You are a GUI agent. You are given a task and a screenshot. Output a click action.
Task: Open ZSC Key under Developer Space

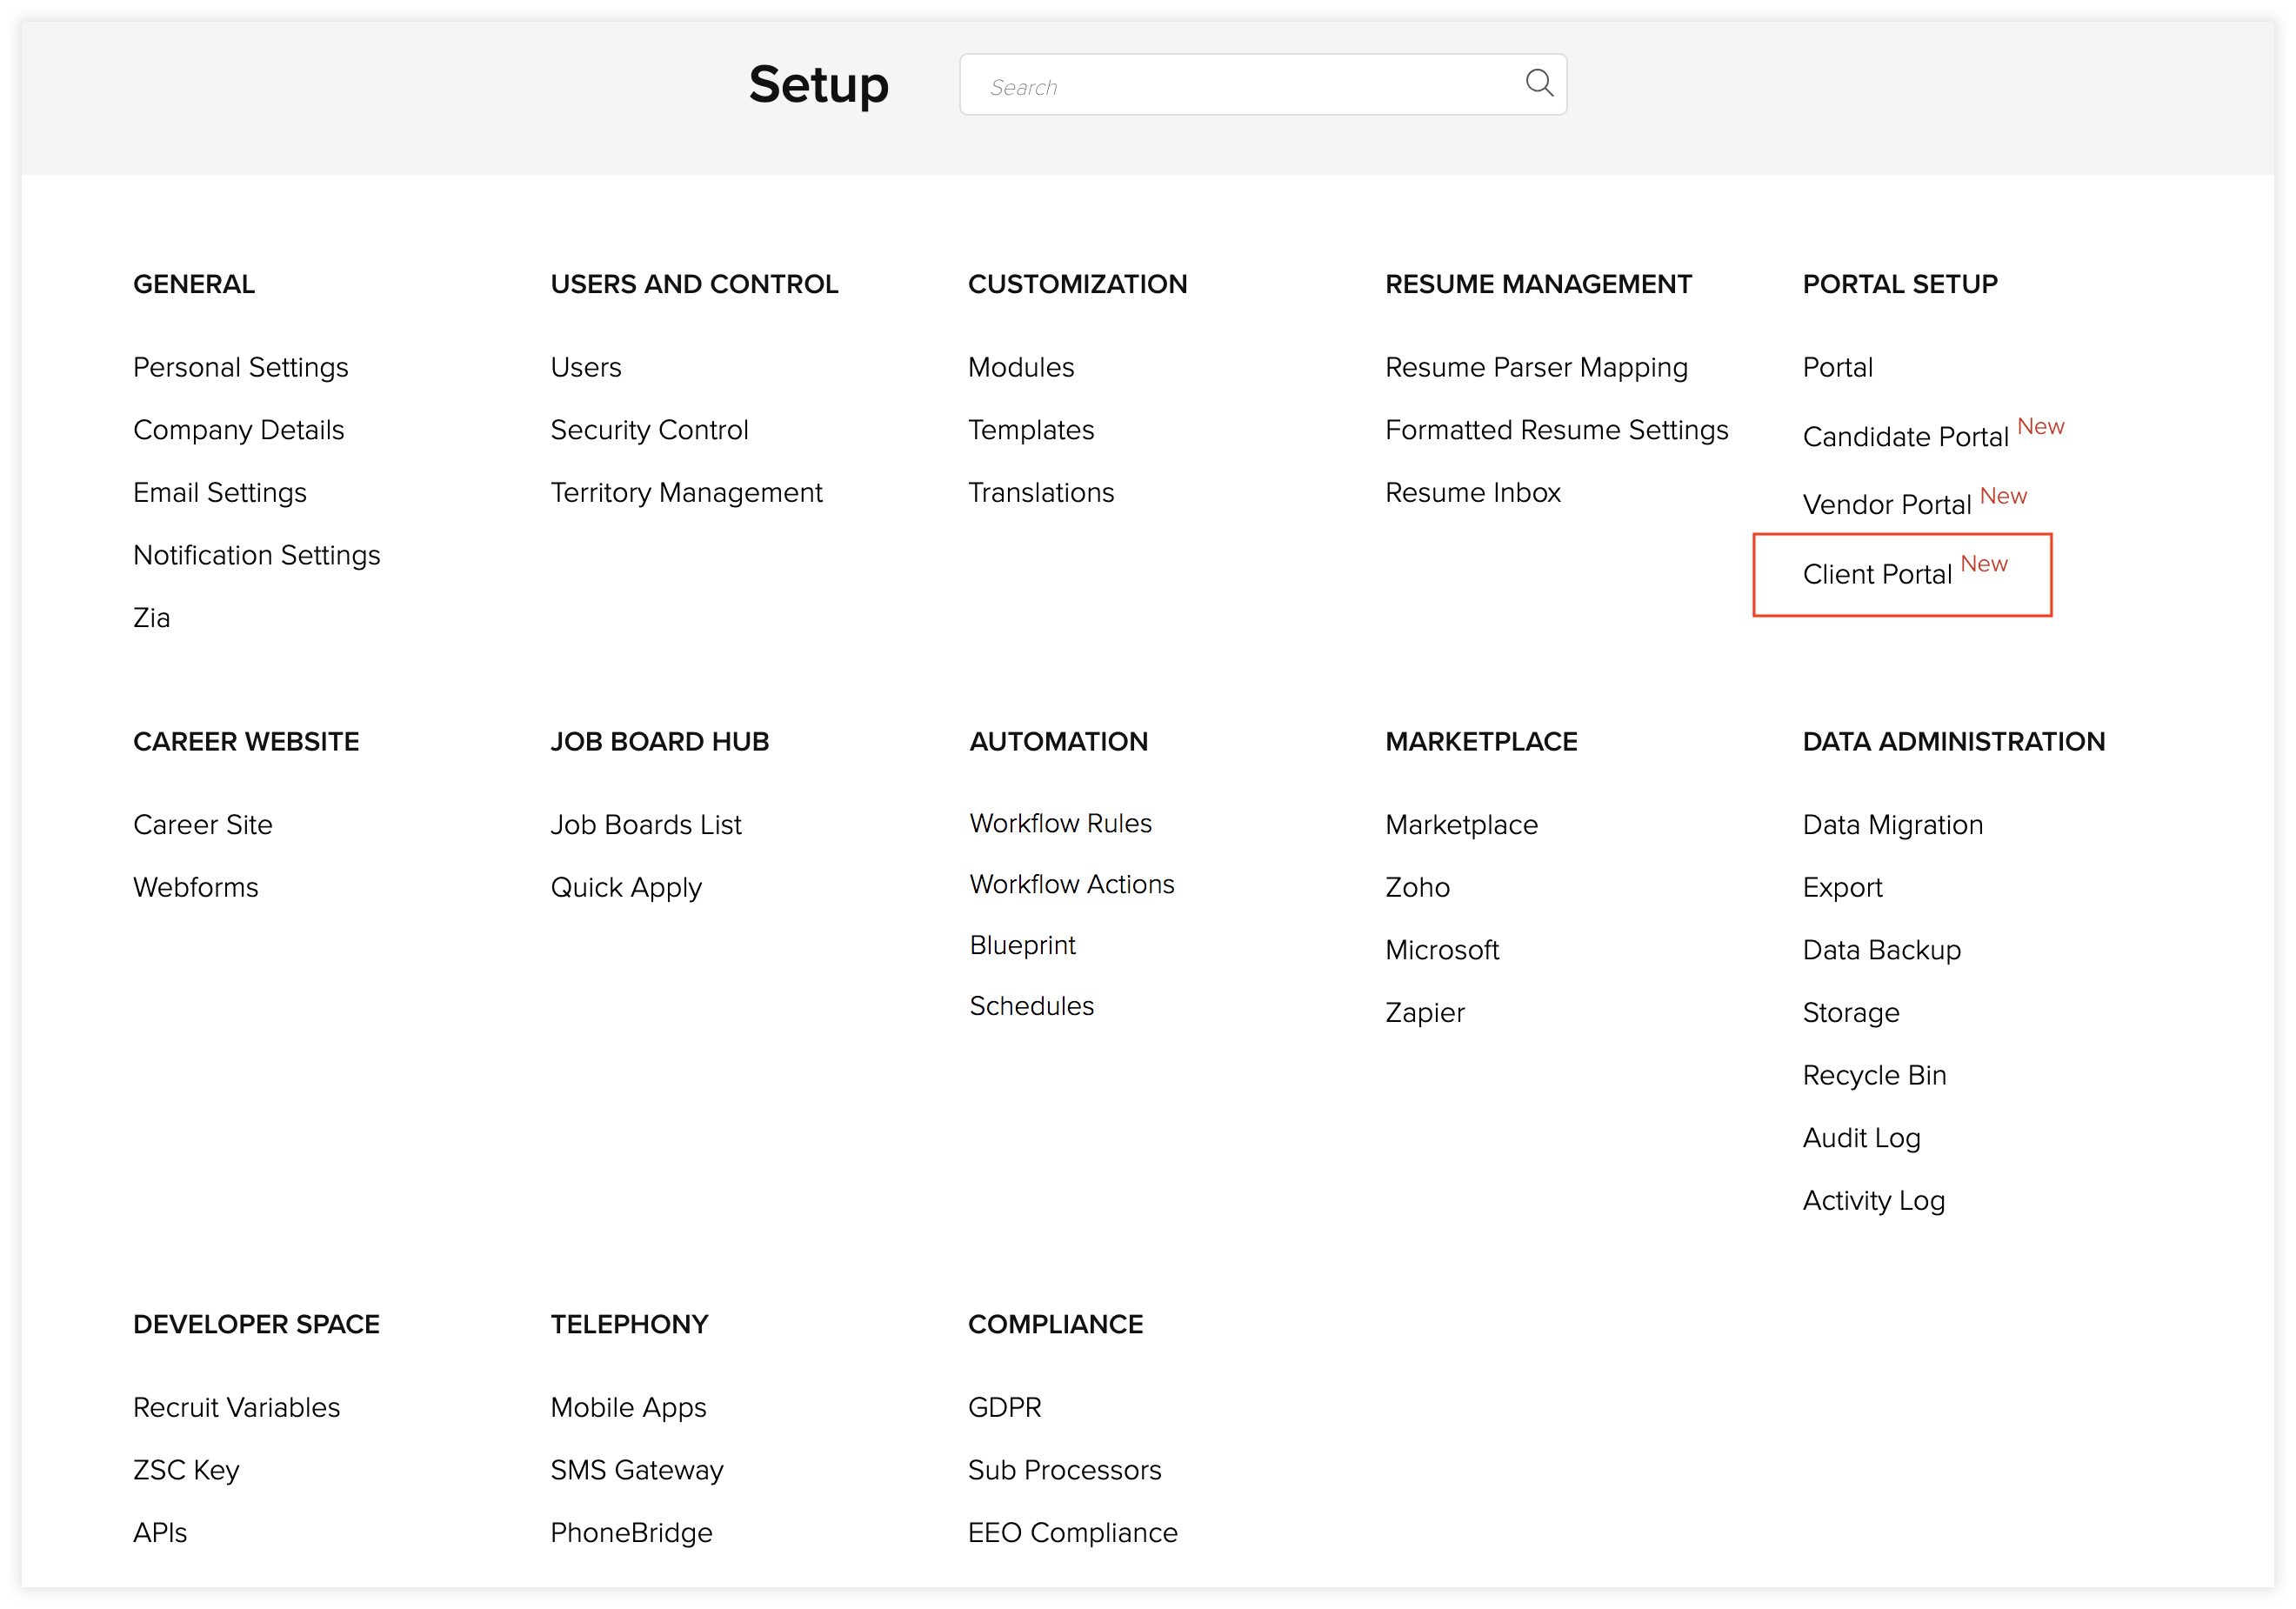click(x=186, y=1469)
